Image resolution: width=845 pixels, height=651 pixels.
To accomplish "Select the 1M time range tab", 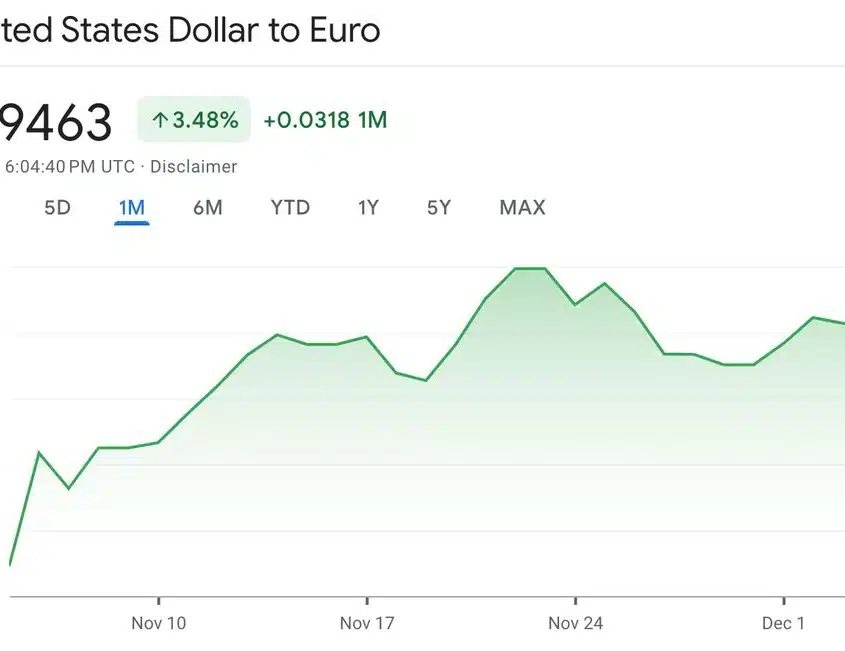I will click(132, 208).
